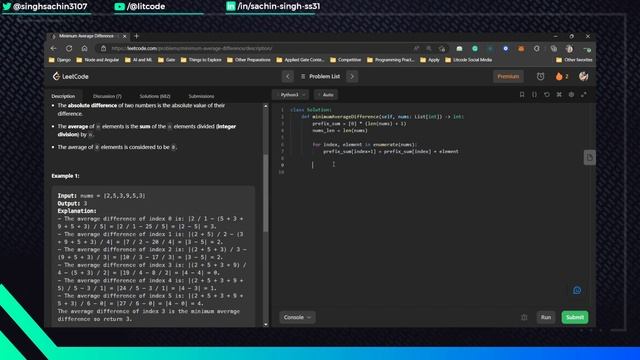This screenshot has height=360, width=640.
Task: Click the curly braces format code icon
Action: [x=534, y=95]
